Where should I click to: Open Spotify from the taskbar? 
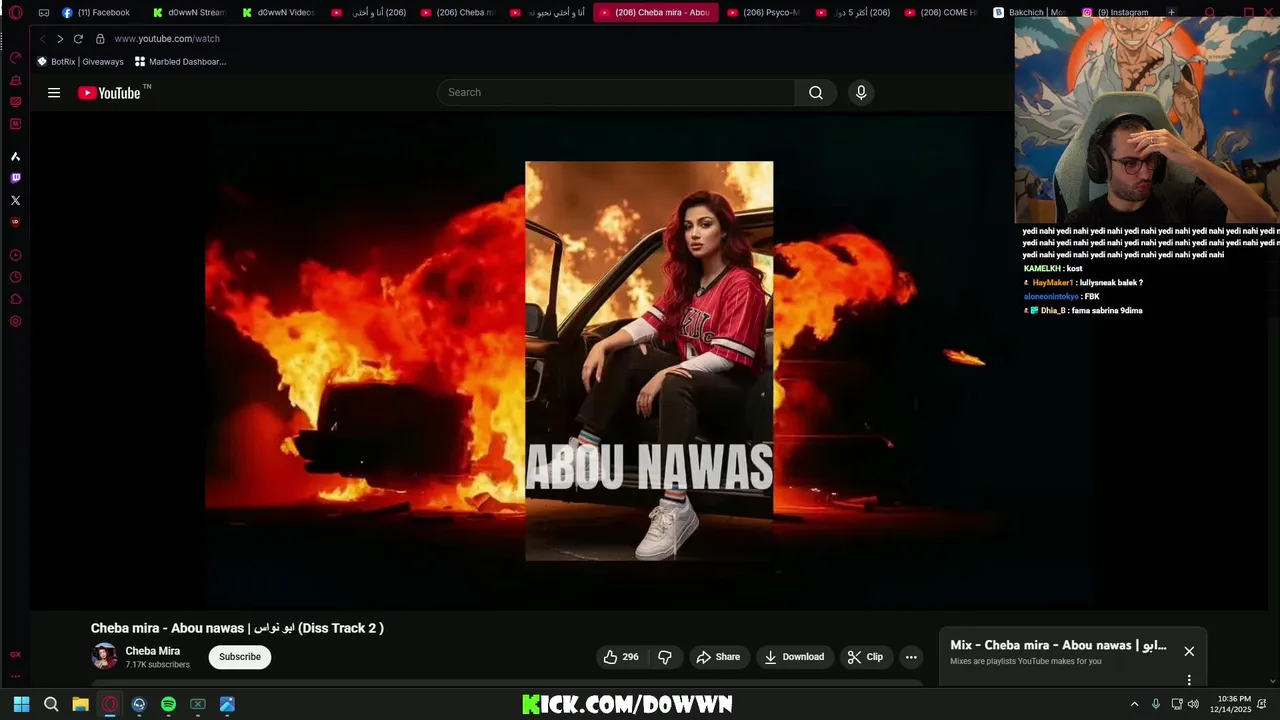pyautogui.click(x=168, y=704)
